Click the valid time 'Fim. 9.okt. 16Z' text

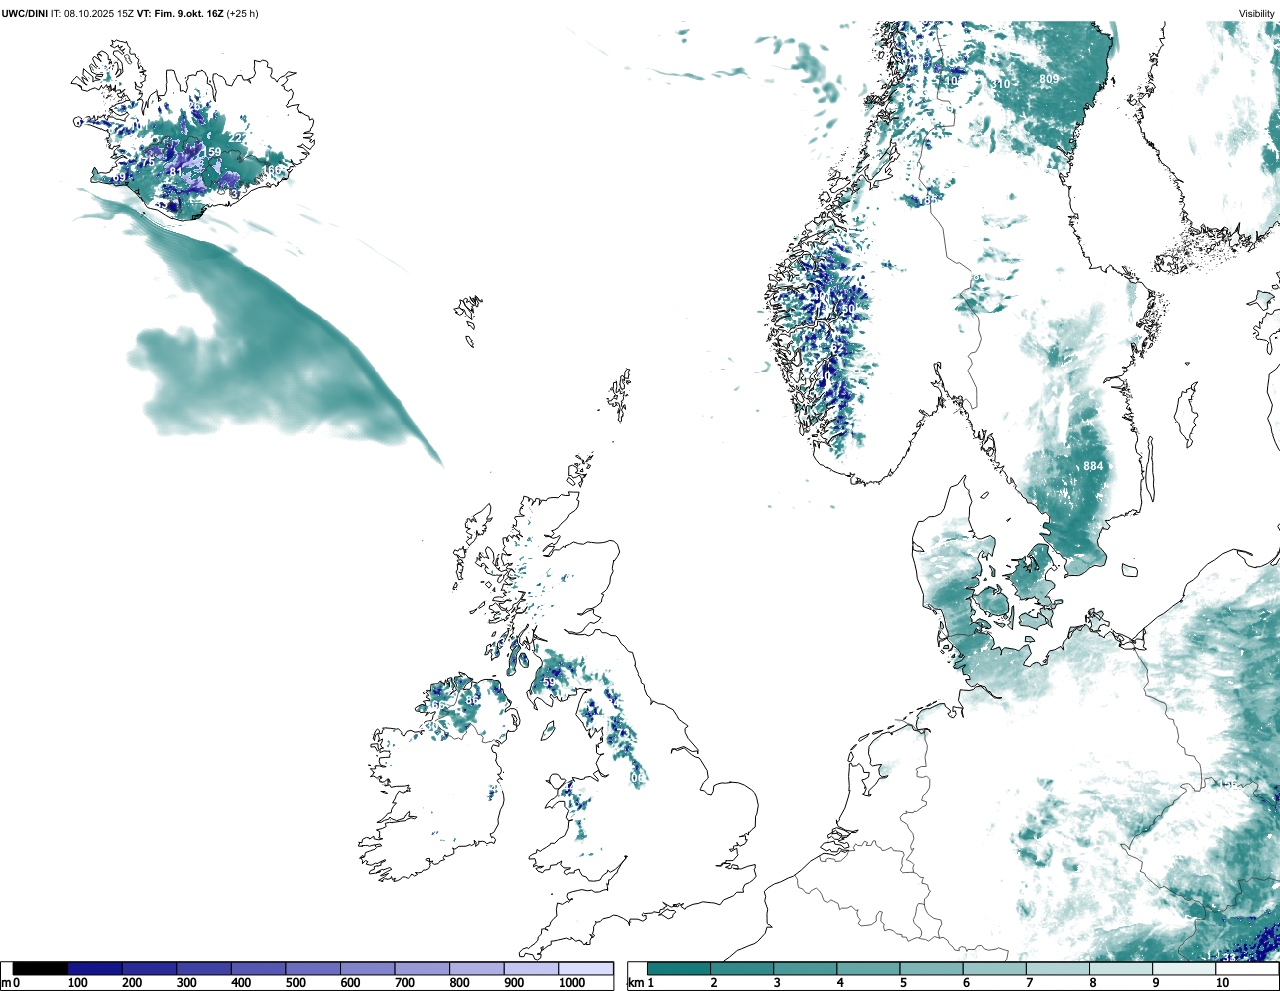pyautogui.click(x=188, y=14)
